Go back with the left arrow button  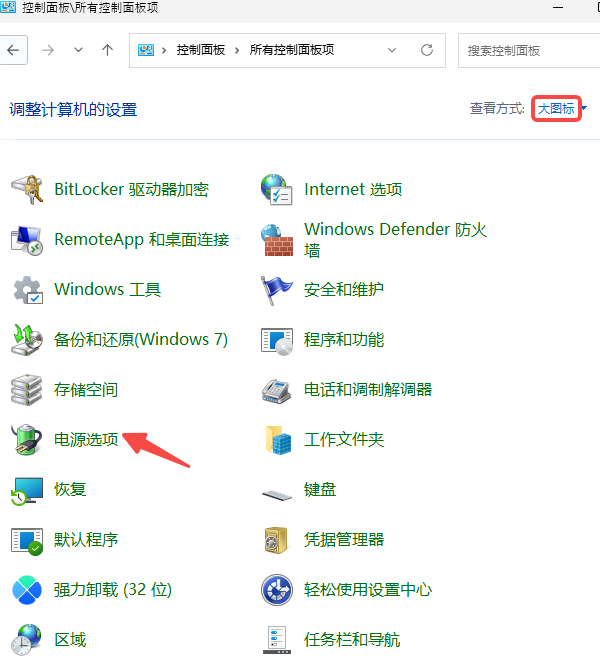pos(14,50)
